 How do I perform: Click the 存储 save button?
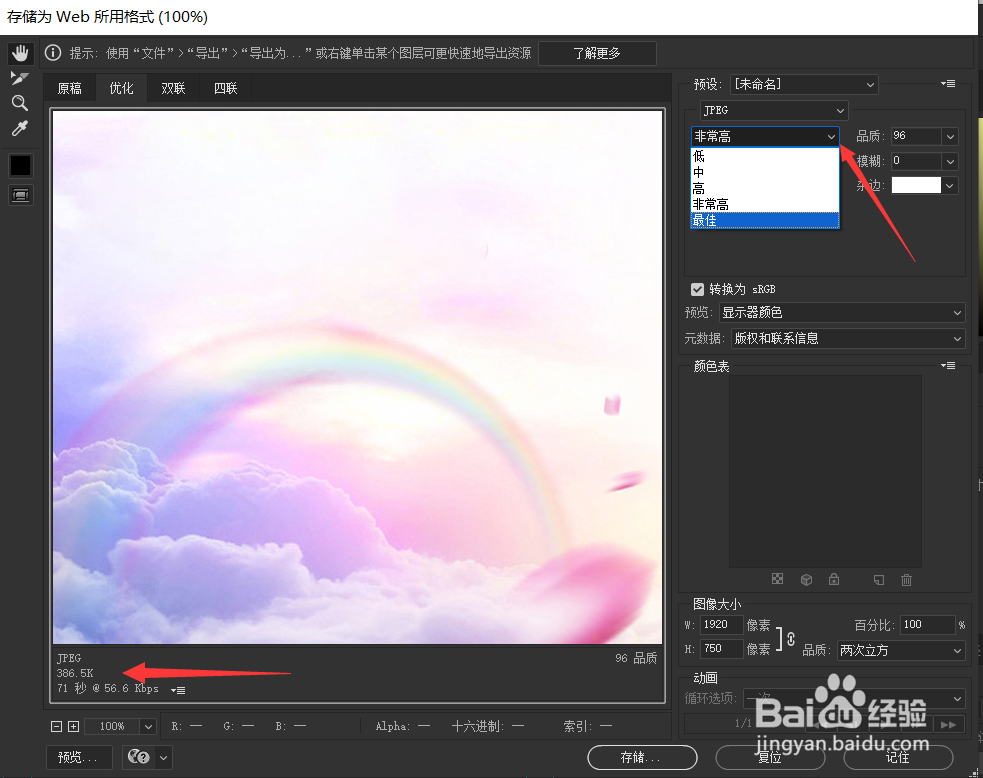click(641, 758)
